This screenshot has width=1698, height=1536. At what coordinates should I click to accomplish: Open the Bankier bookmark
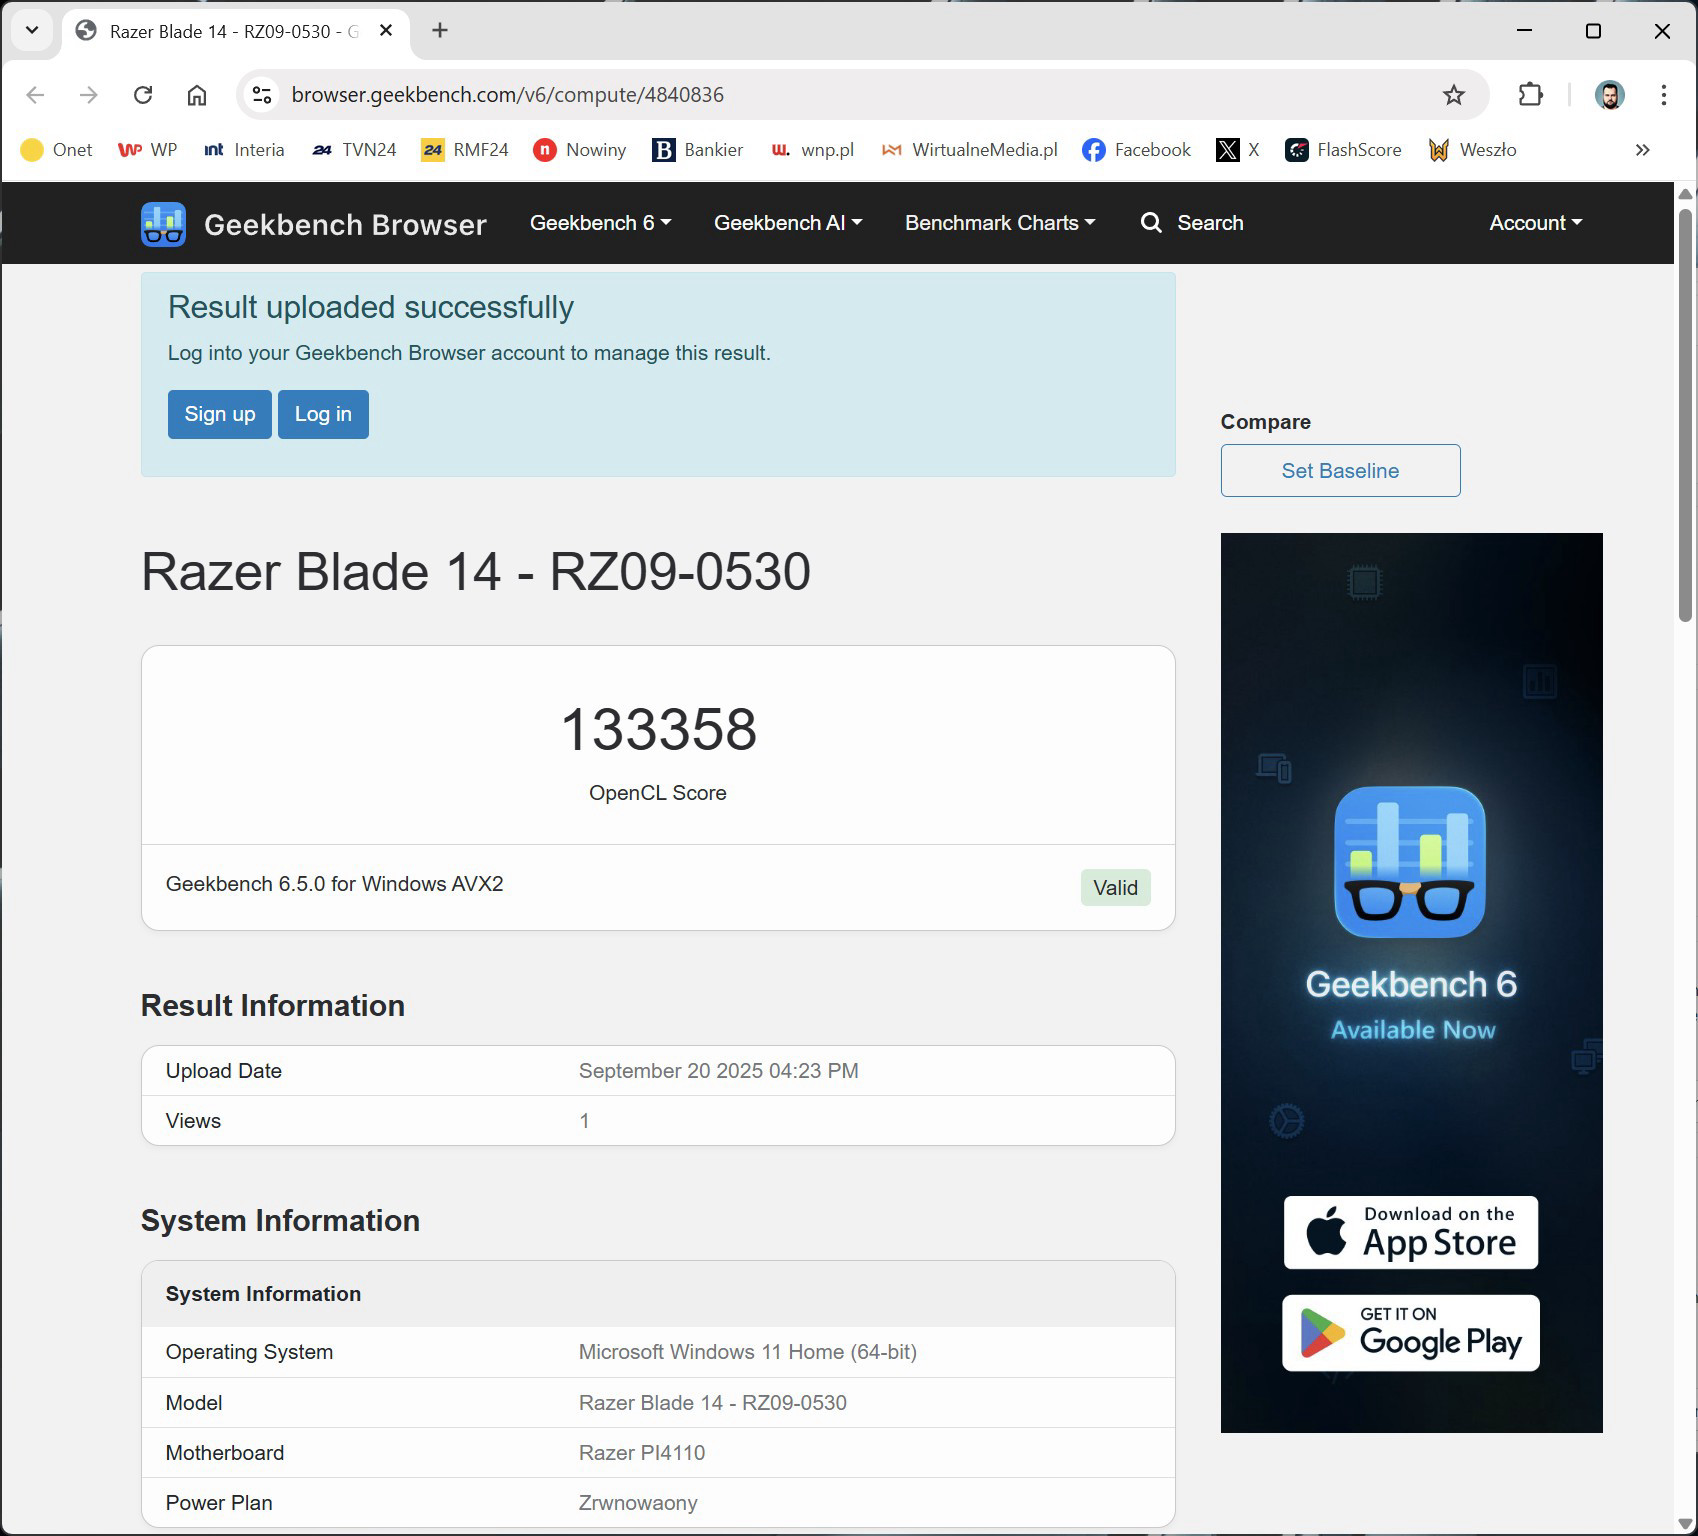pos(698,150)
